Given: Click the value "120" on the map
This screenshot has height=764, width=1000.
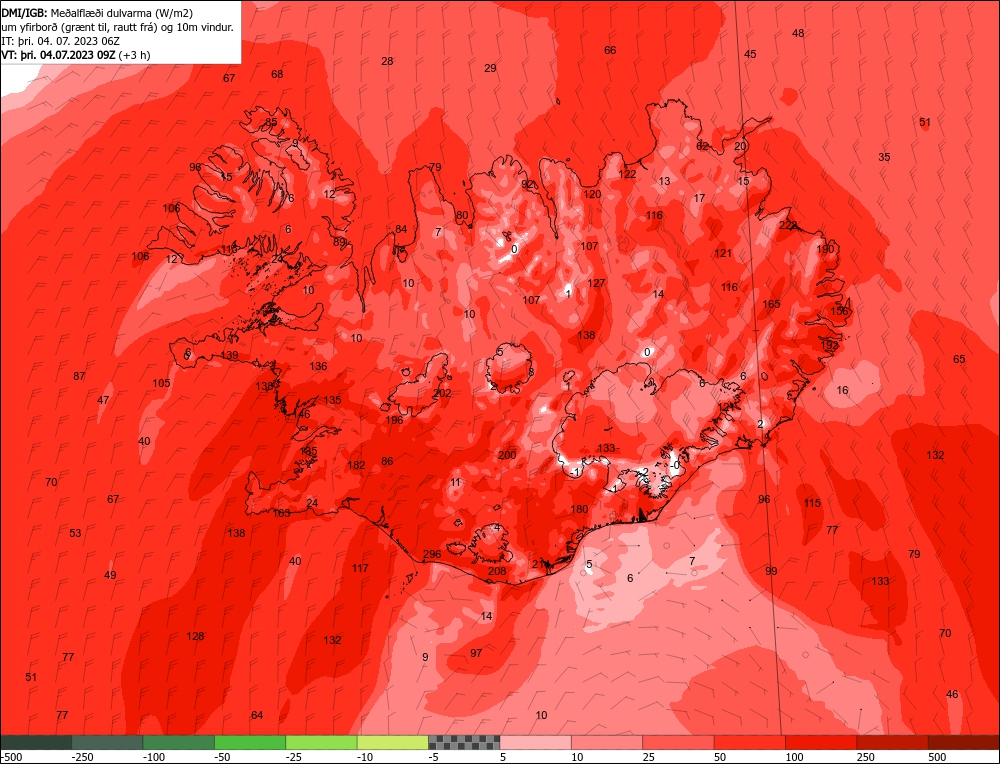Looking at the screenshot, I should pyautogui.click(x=592, y=195).
